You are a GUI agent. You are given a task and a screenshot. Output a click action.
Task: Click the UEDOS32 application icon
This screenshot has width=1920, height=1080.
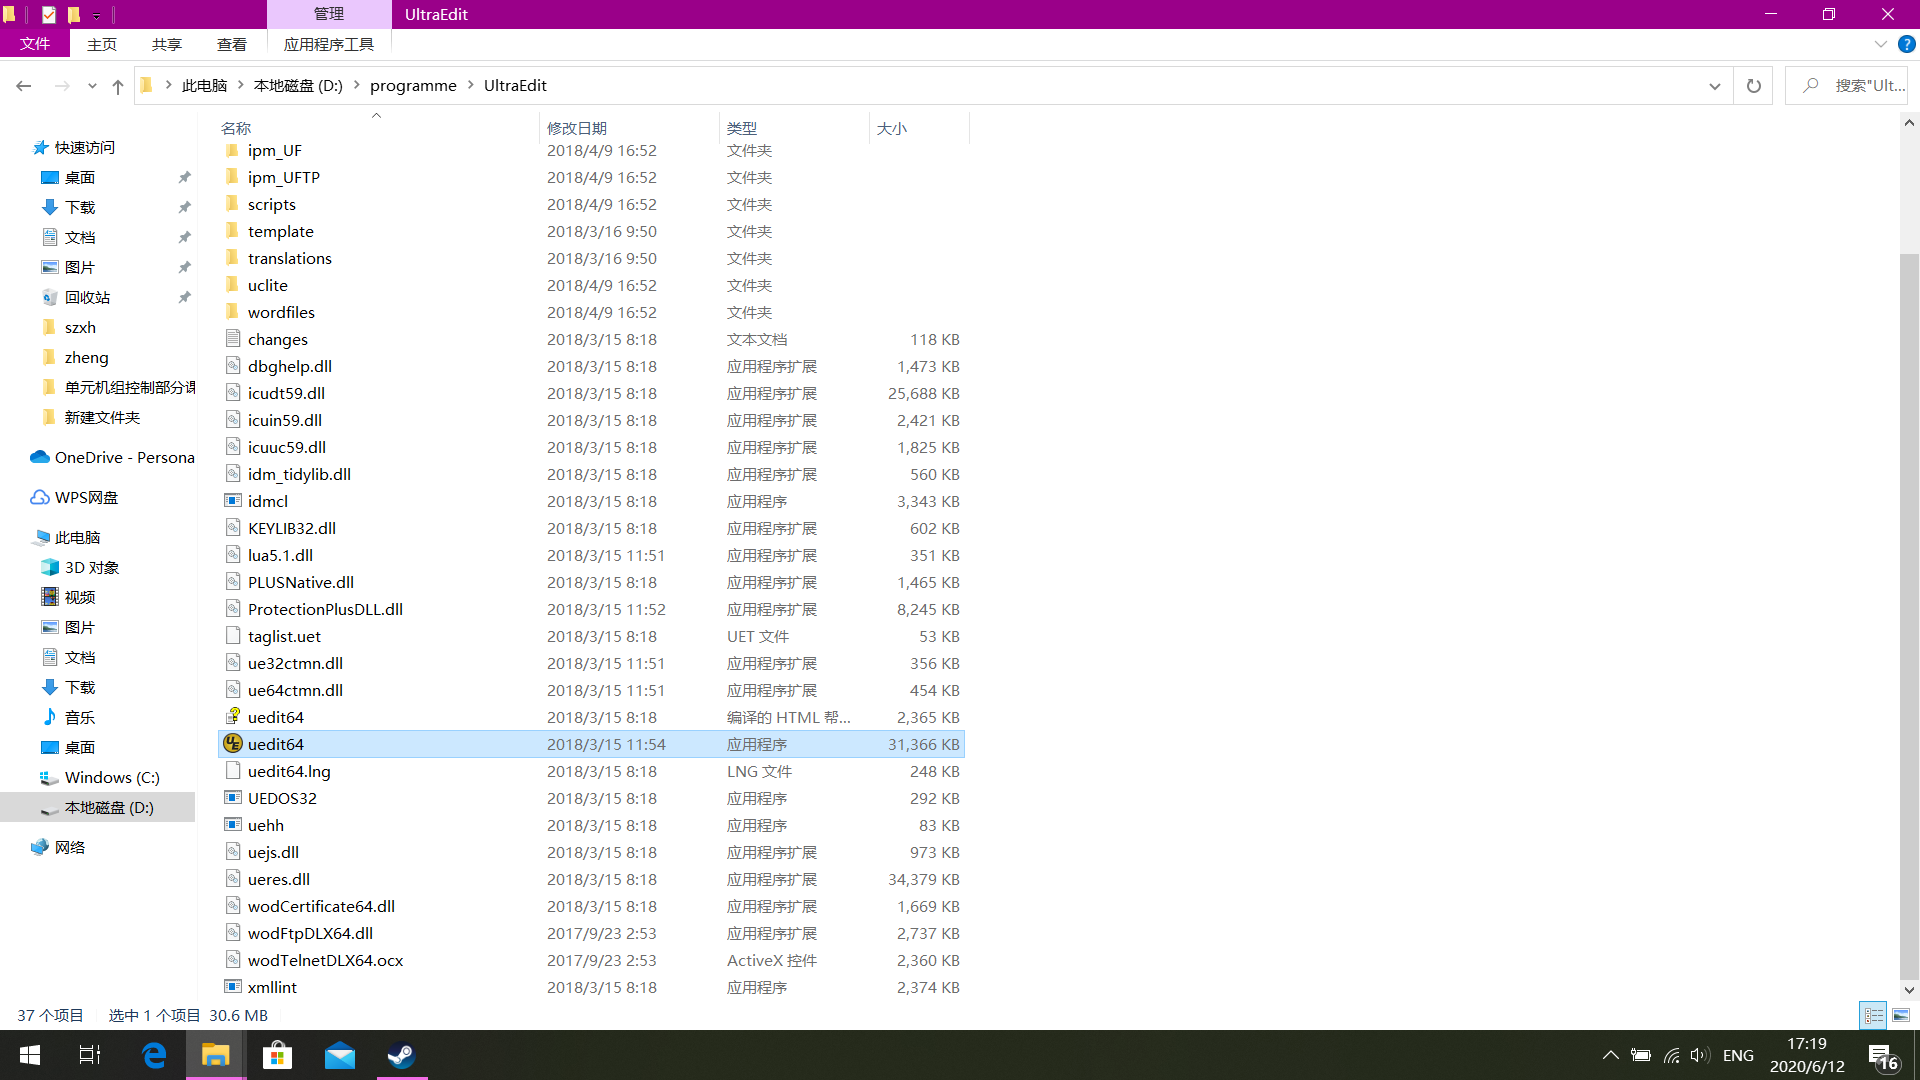233,798
